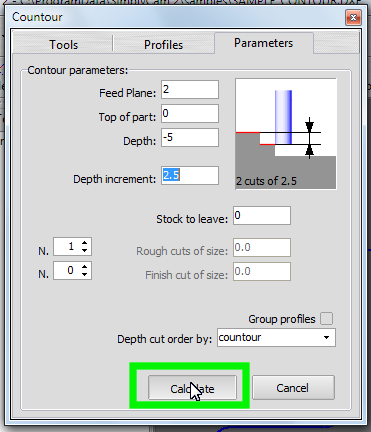Focus the Top of part field

coord(190,113)
